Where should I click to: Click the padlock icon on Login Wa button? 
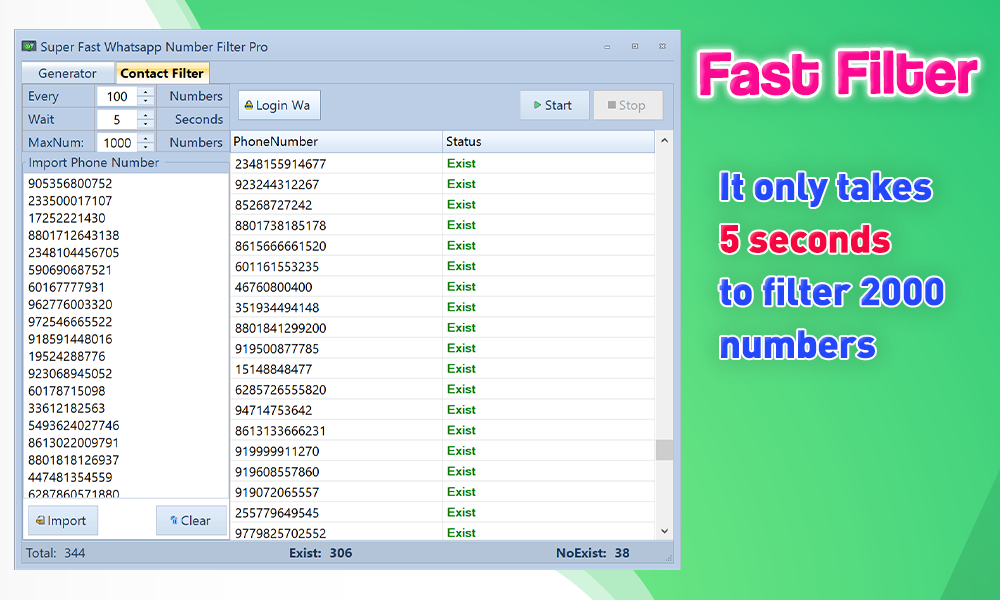249,104
